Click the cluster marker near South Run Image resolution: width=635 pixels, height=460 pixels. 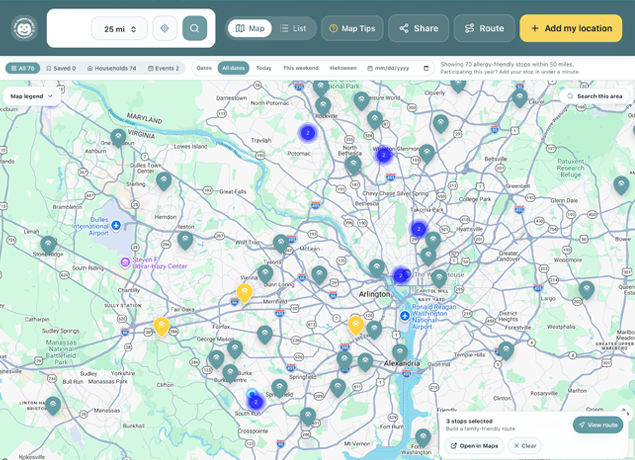tap(256, 402)
